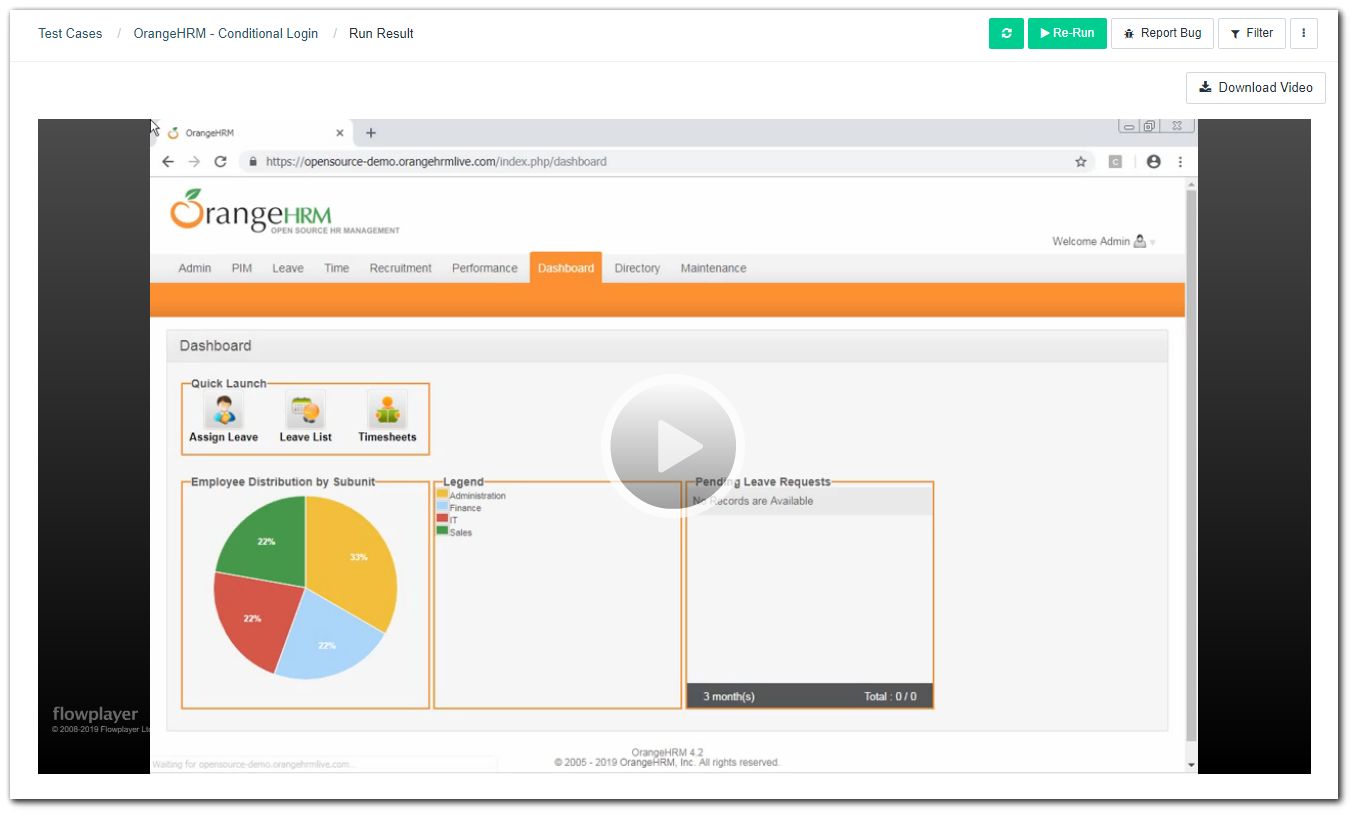
Task: Click the IT legend color swatch
Action: tap(443, 518)
